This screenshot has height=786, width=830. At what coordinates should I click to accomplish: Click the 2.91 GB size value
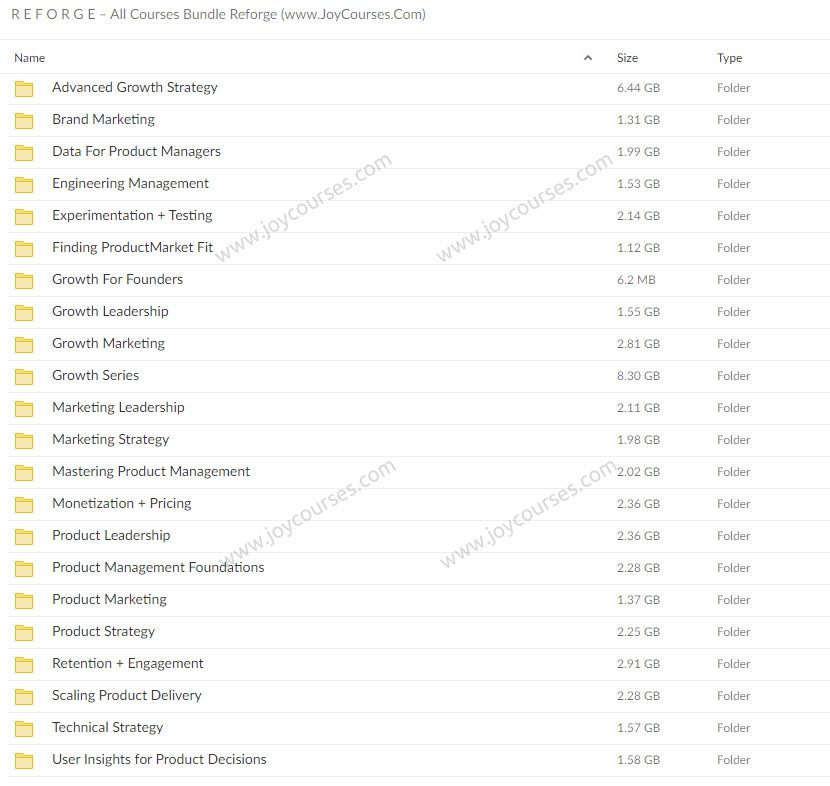(638, 664)
